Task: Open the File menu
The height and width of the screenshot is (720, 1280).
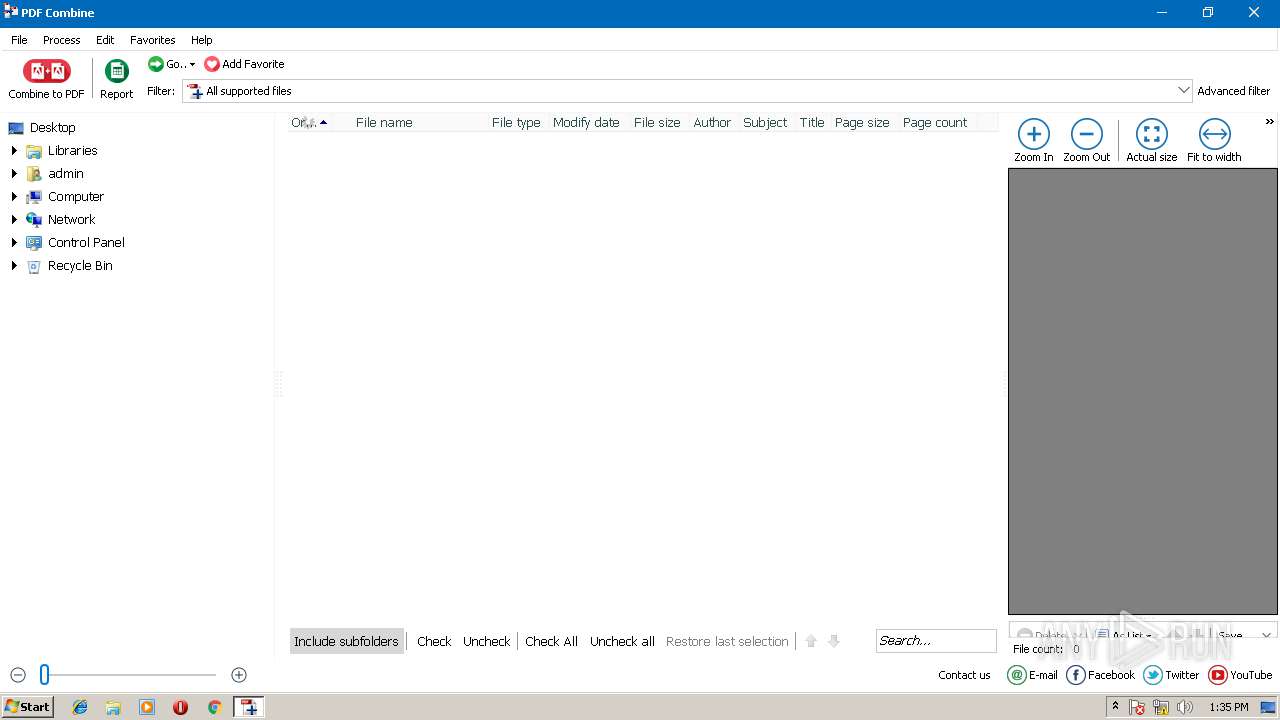Action: pos(19,40)
